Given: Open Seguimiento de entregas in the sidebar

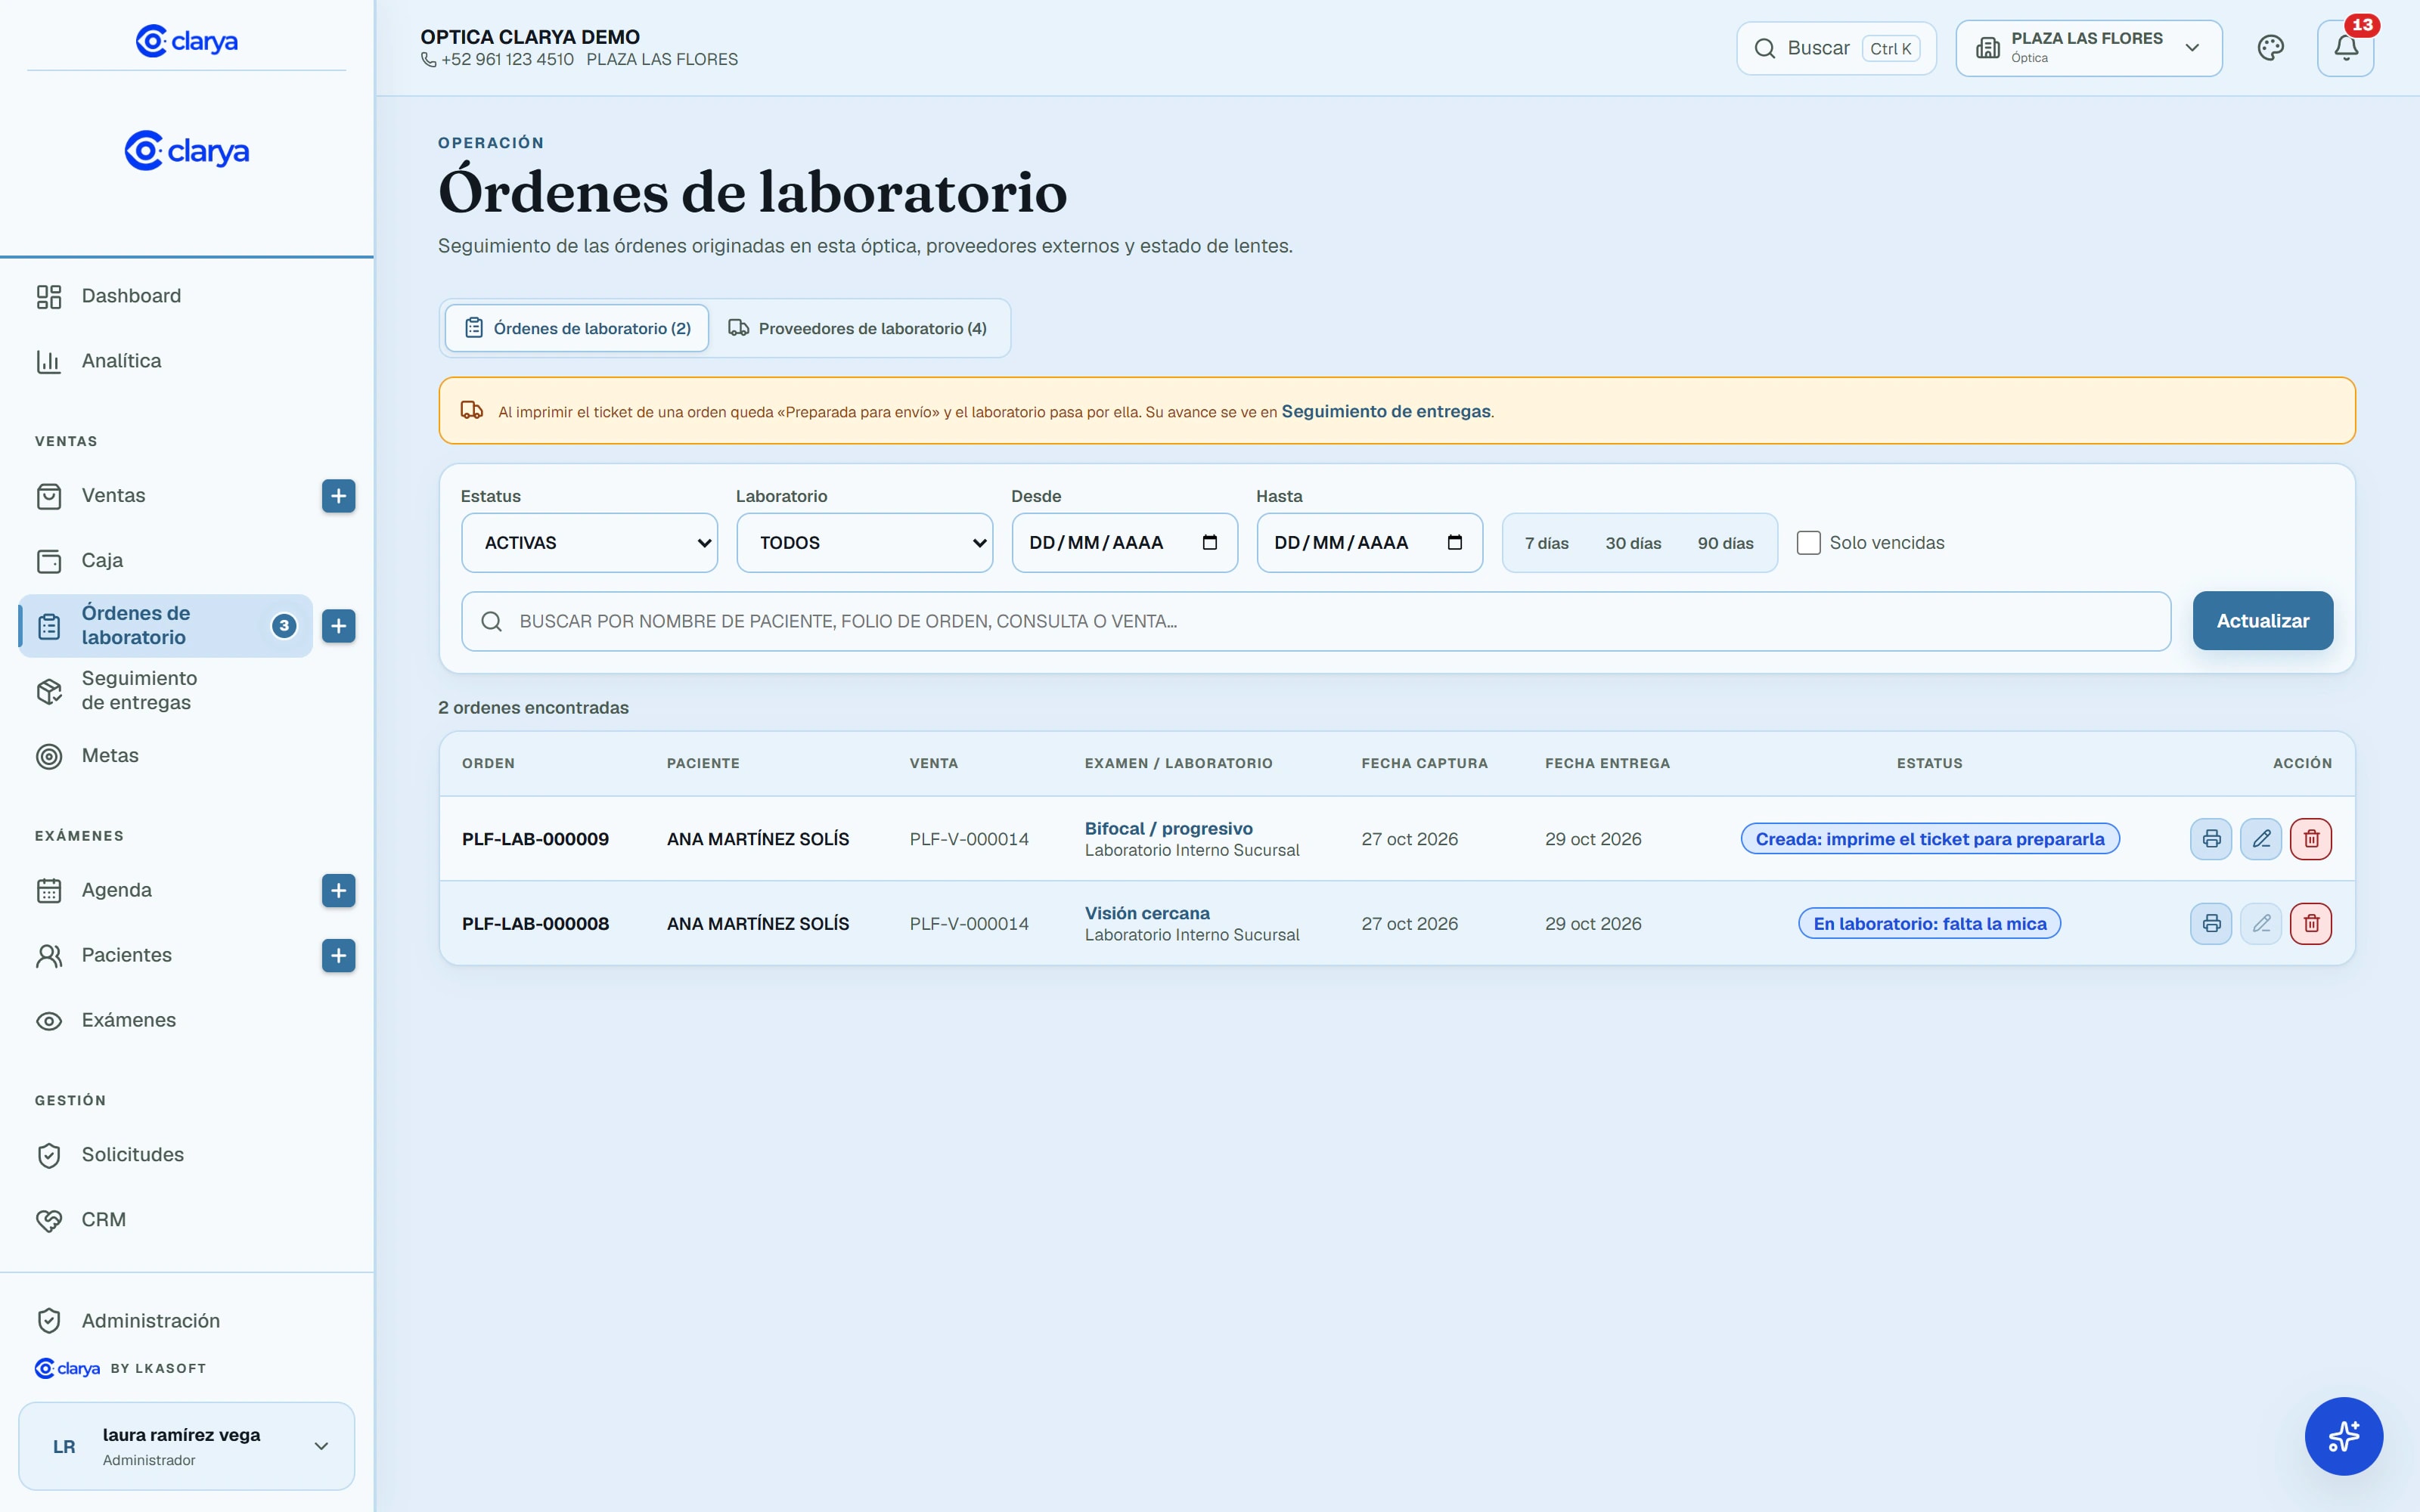Looking at the screenshot, I should pos(187,690).
